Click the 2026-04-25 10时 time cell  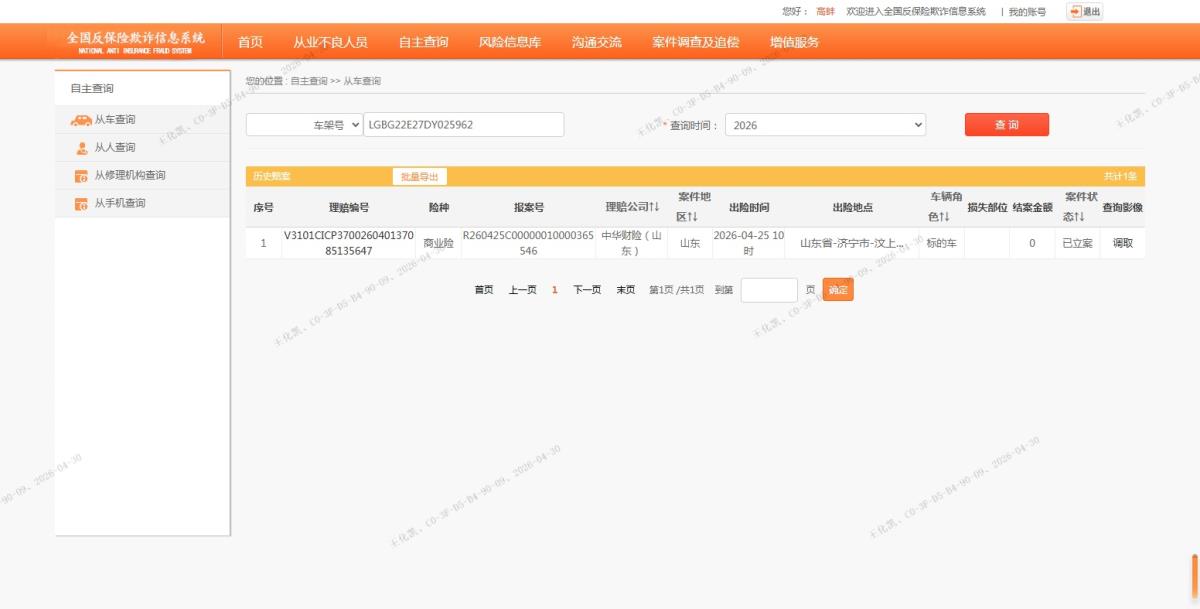(x=748, y=243)
